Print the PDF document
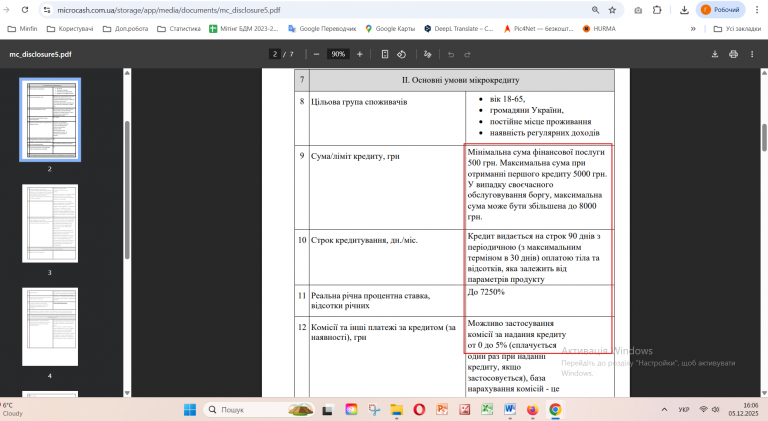This screenshot has height=421, width=768. pos(733,54)
